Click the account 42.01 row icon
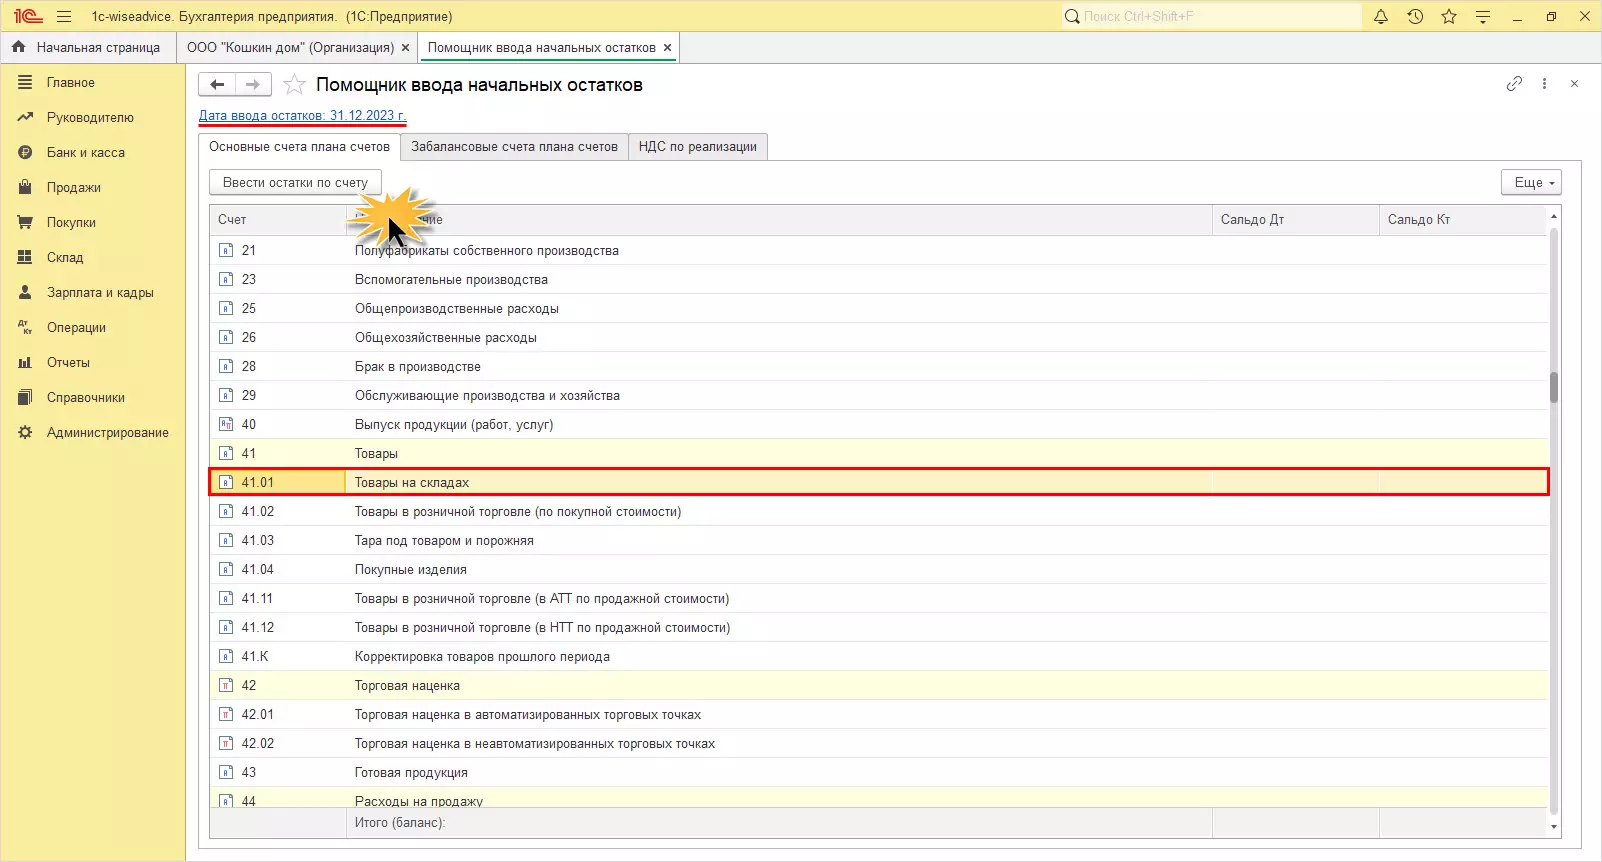Image resolution: width=1602 pixels, height=862 pixels. point(226,715)
